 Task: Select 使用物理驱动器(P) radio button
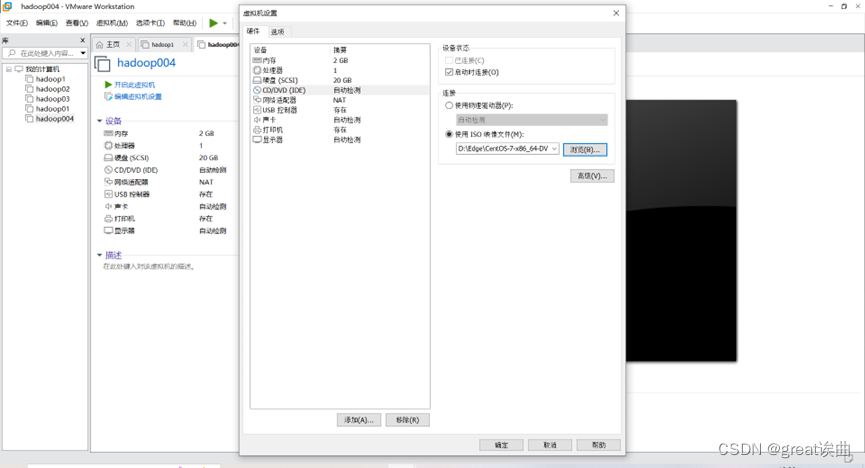(x=449, y=105)
